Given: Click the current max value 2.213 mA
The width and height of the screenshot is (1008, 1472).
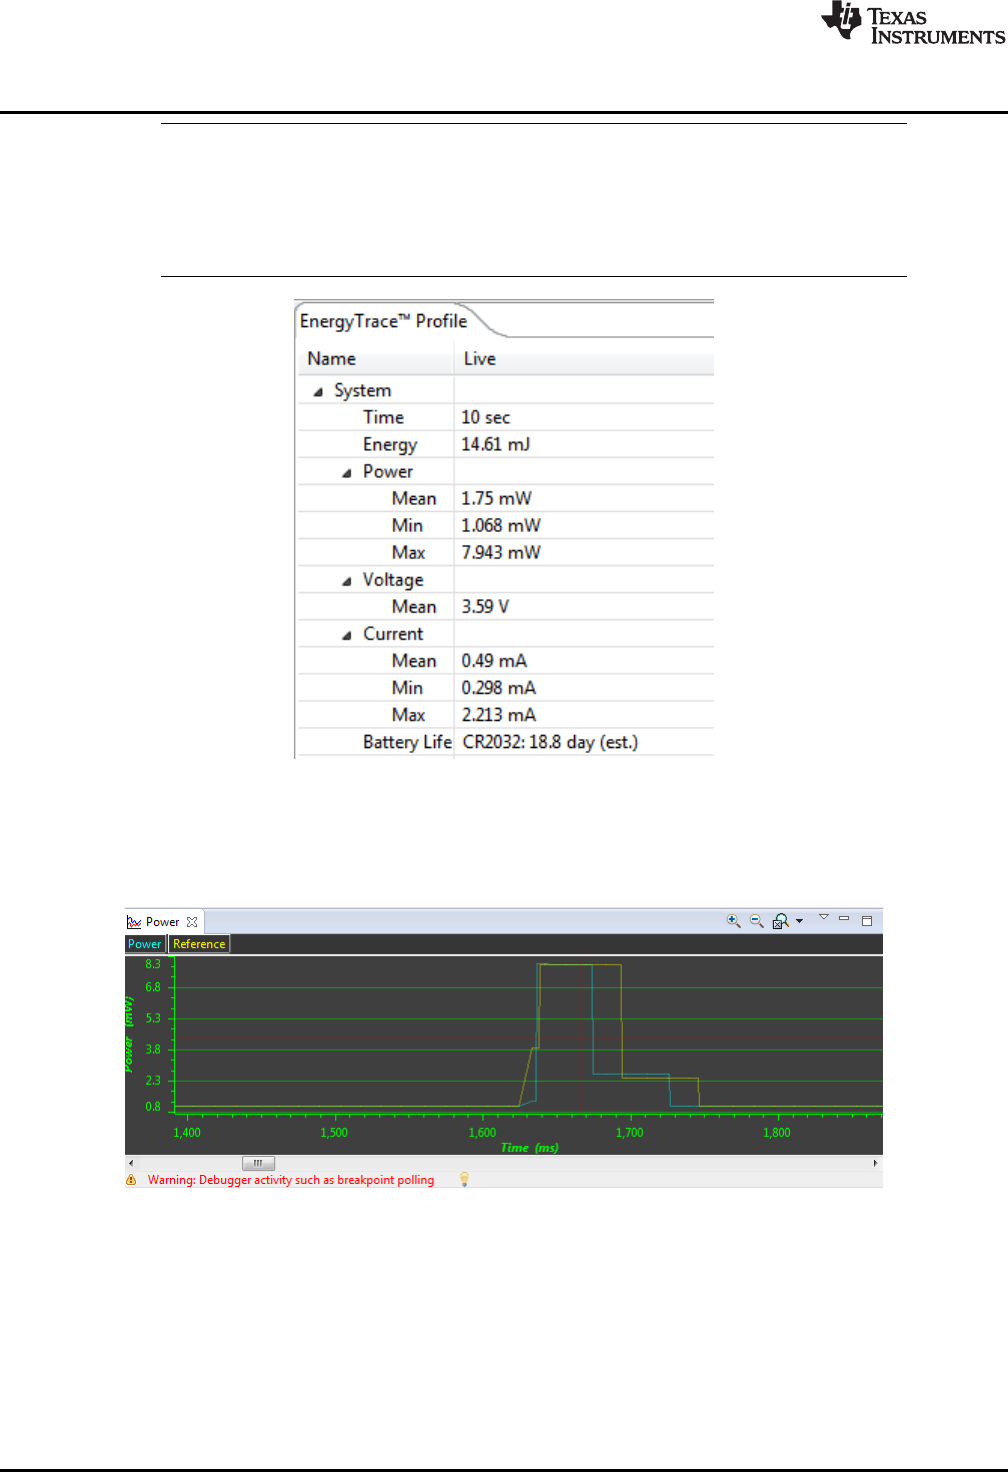Looking at the screenshot, I should click(x=498, y=714).
